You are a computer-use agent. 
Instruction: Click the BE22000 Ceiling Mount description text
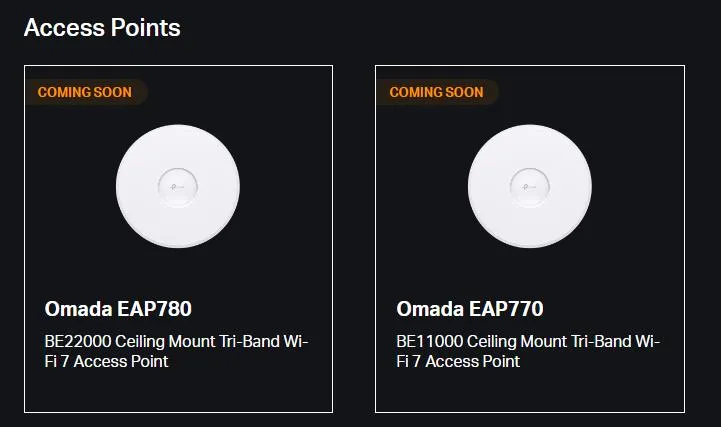pyautogui.click(x=177, y=351)
